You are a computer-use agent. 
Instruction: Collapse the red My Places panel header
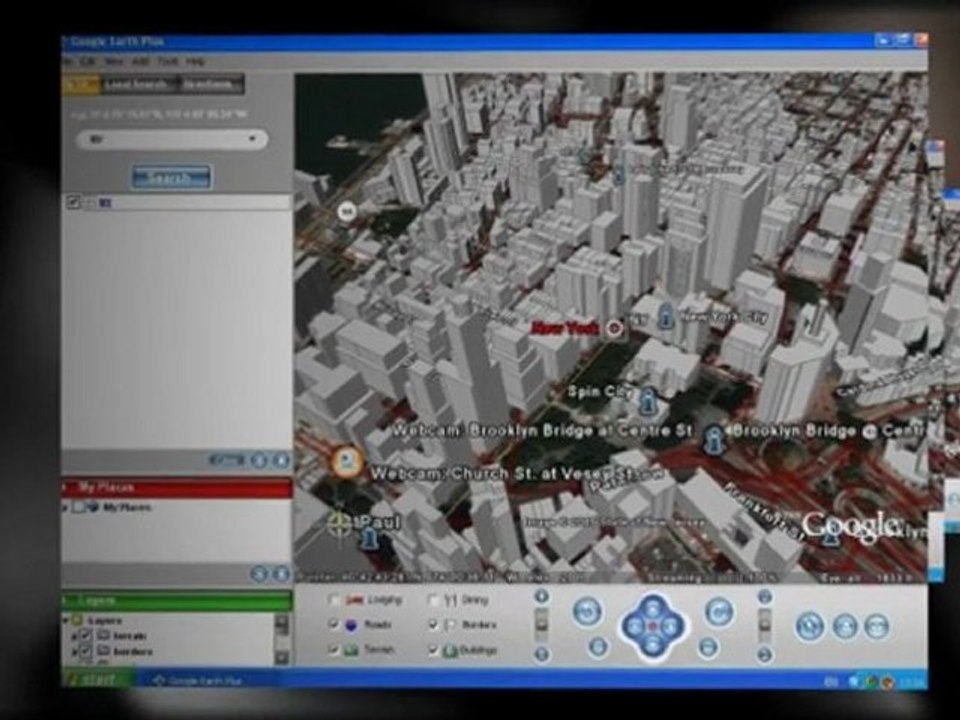pyautogui.click(x=178, y=488)
